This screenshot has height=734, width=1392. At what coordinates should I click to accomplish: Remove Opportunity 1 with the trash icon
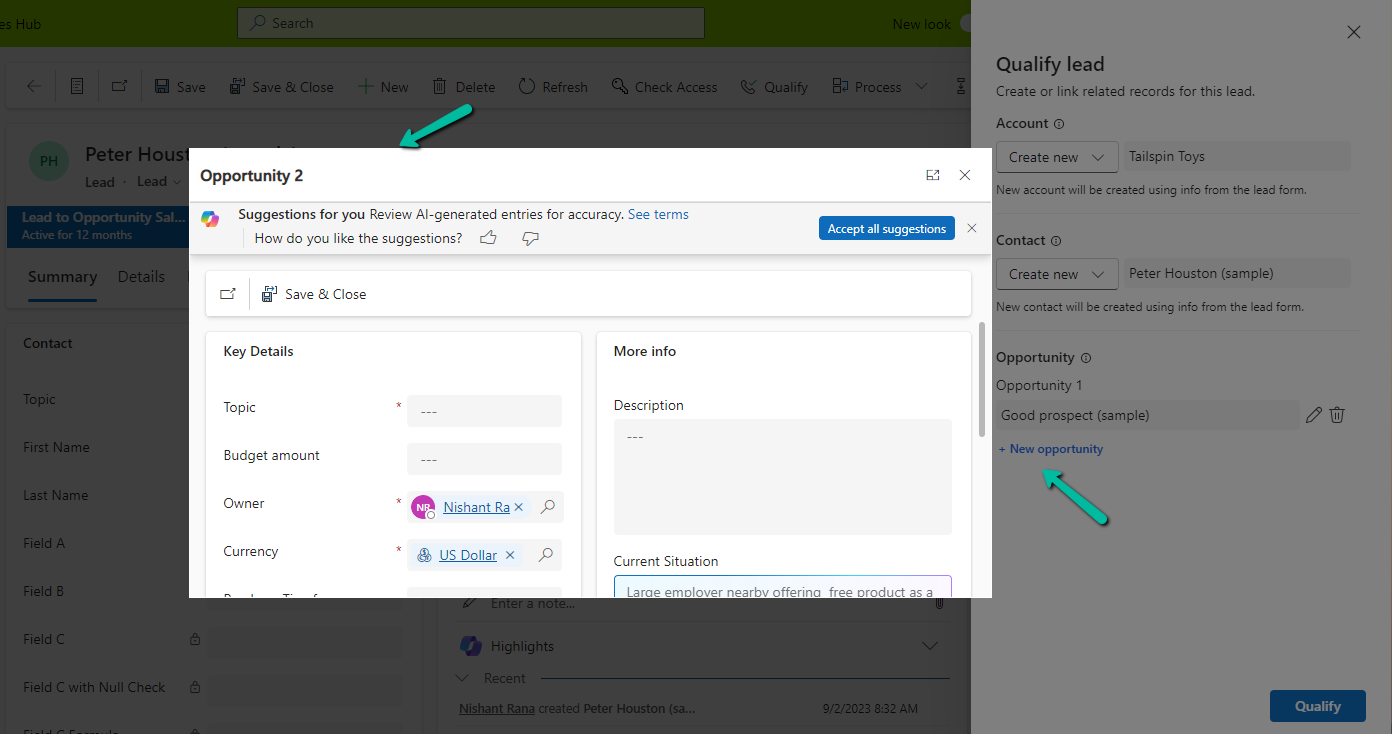click(x=1337, y=414)
